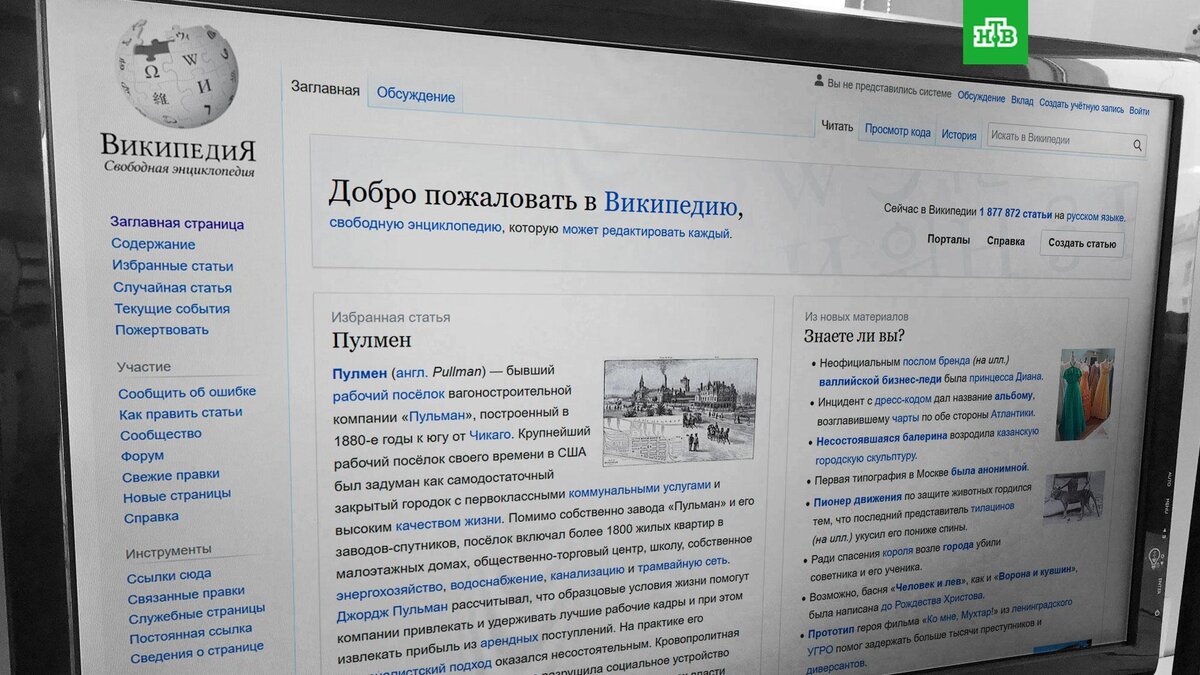Image resolution: width=1200 pixels, height=675 pixels.
Task: Select the Просмотр кода tab
Action: coord(897,131)
